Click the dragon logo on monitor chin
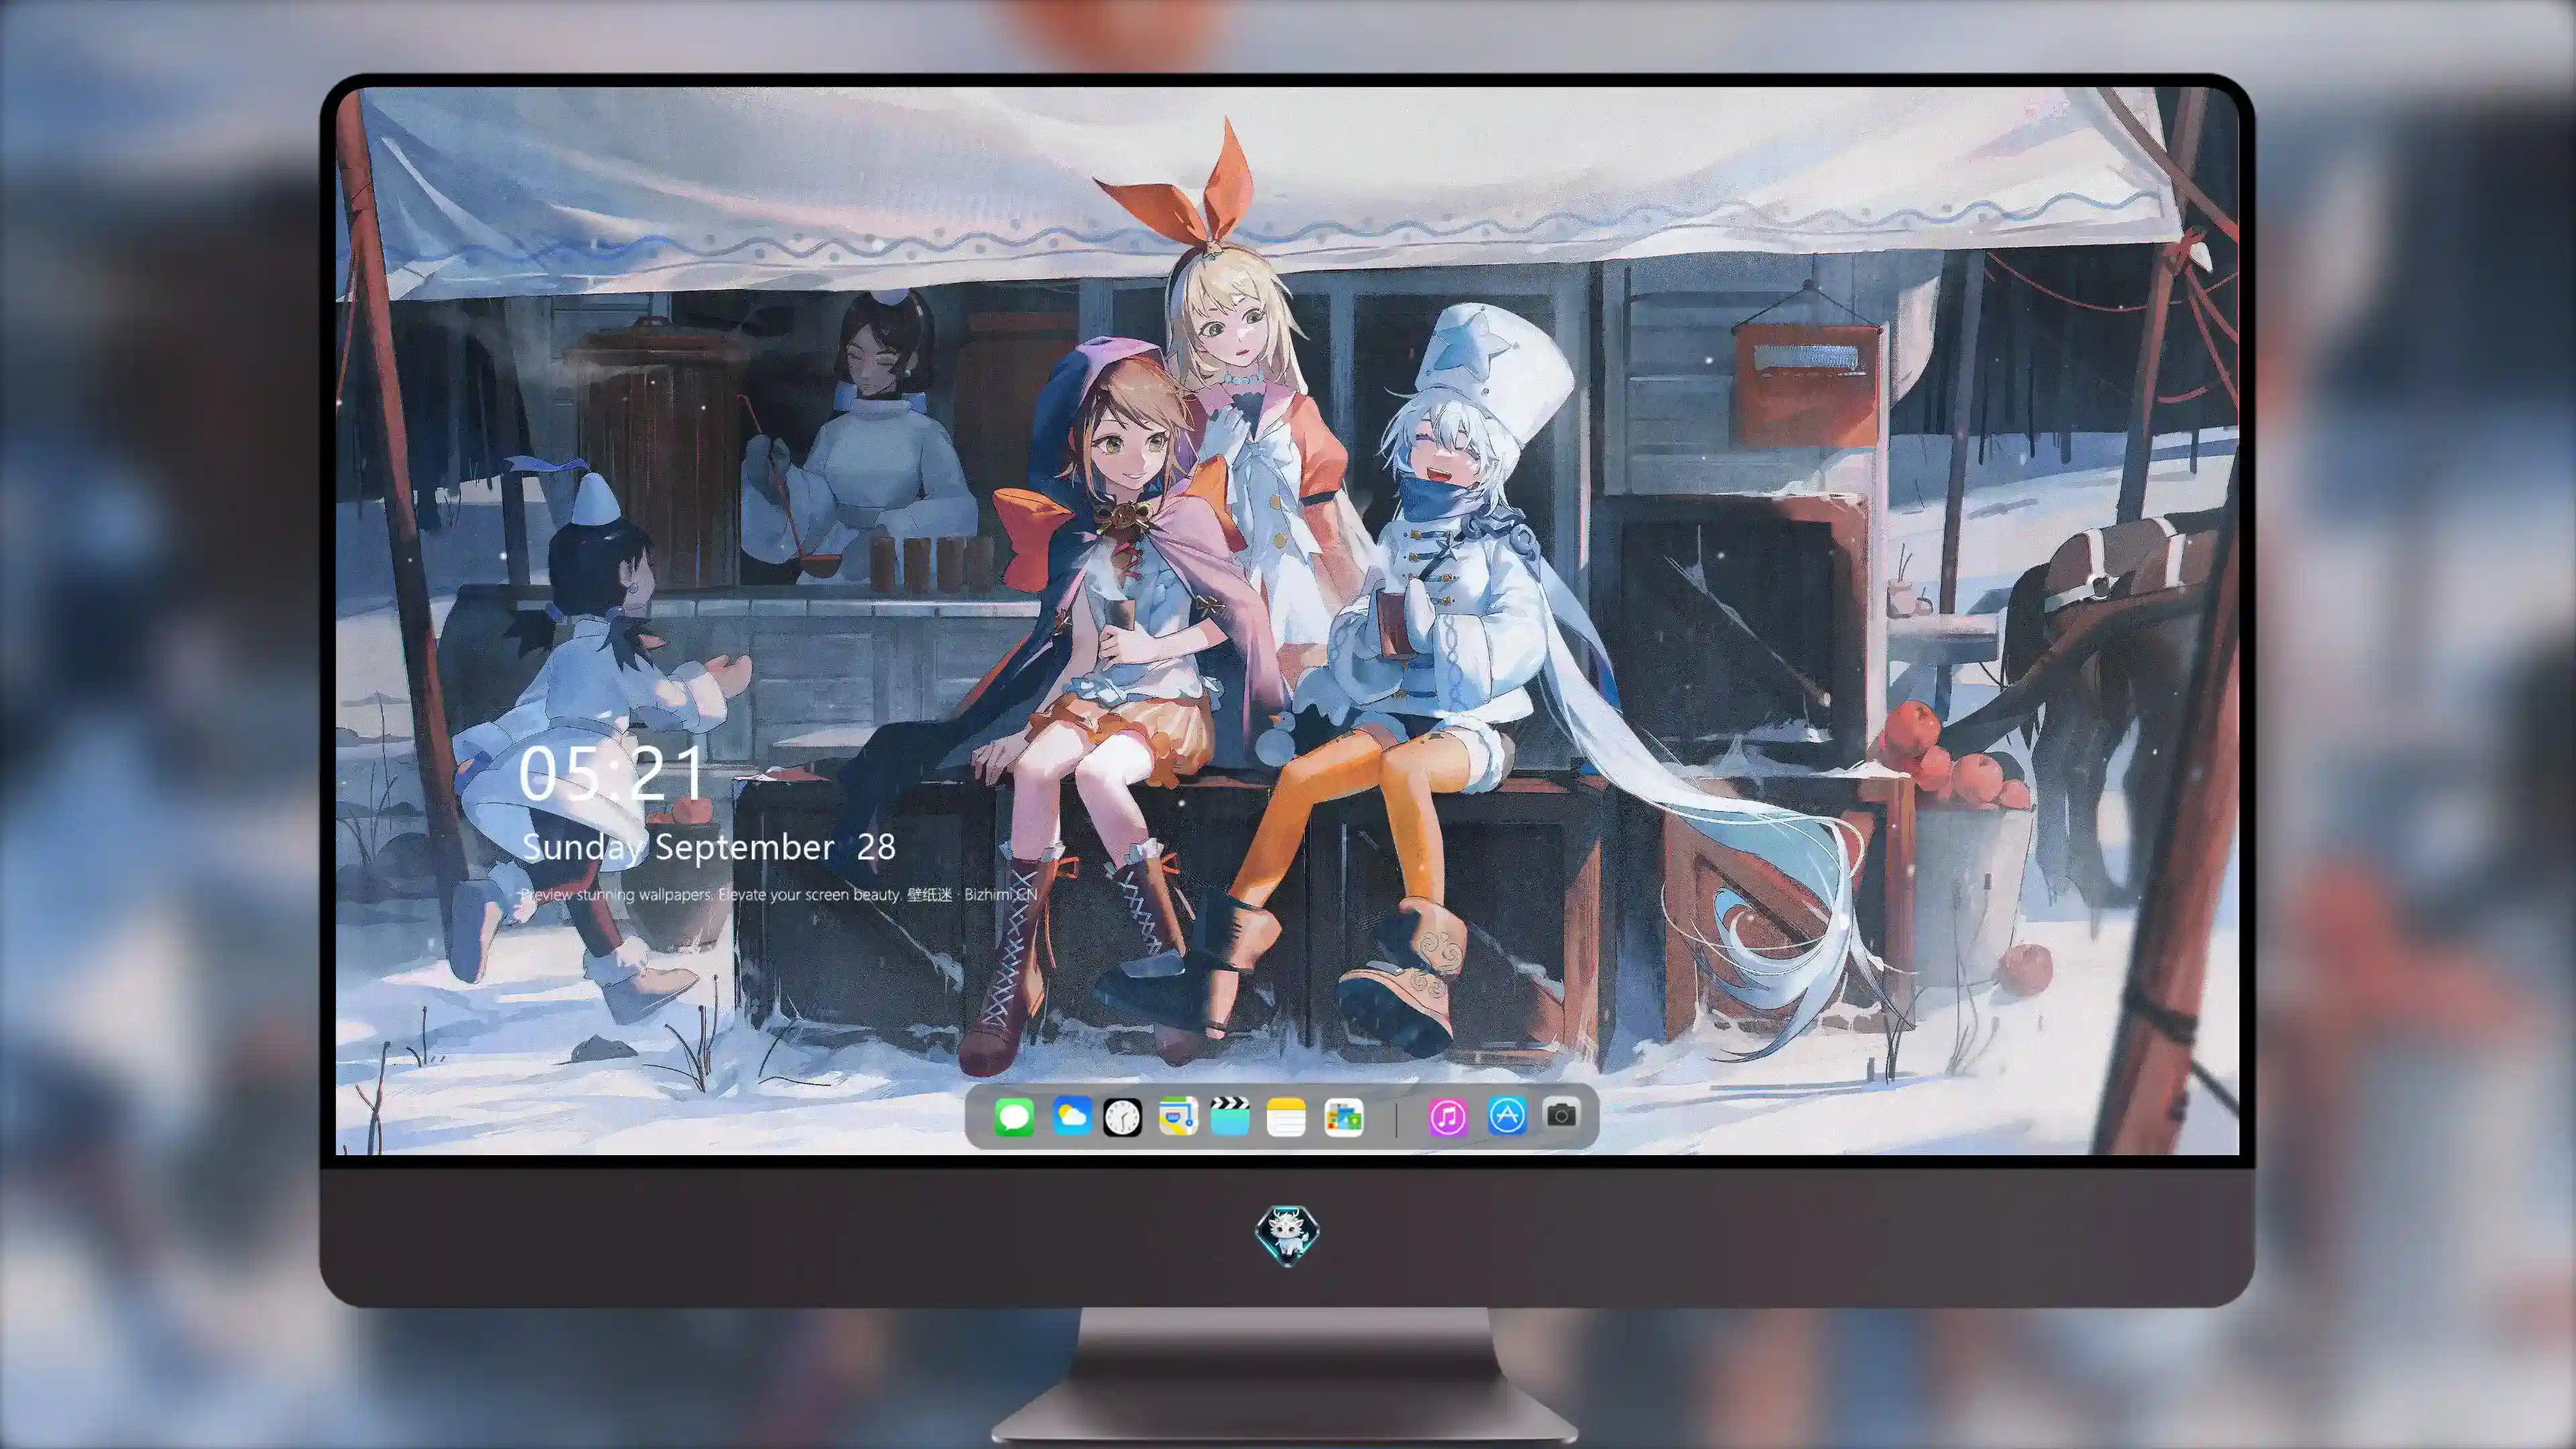The image size is (2576, 1449). pos(1287,1235)
